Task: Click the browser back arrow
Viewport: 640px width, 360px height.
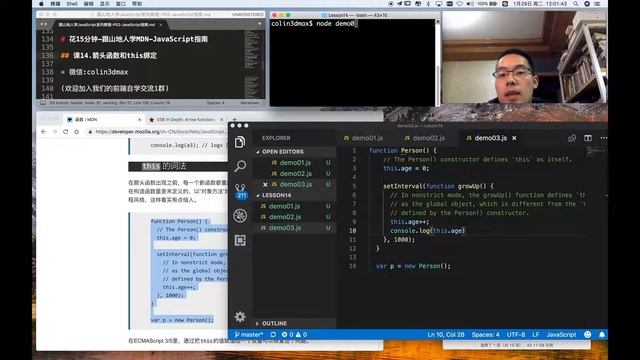Action: tap(44, 131)
